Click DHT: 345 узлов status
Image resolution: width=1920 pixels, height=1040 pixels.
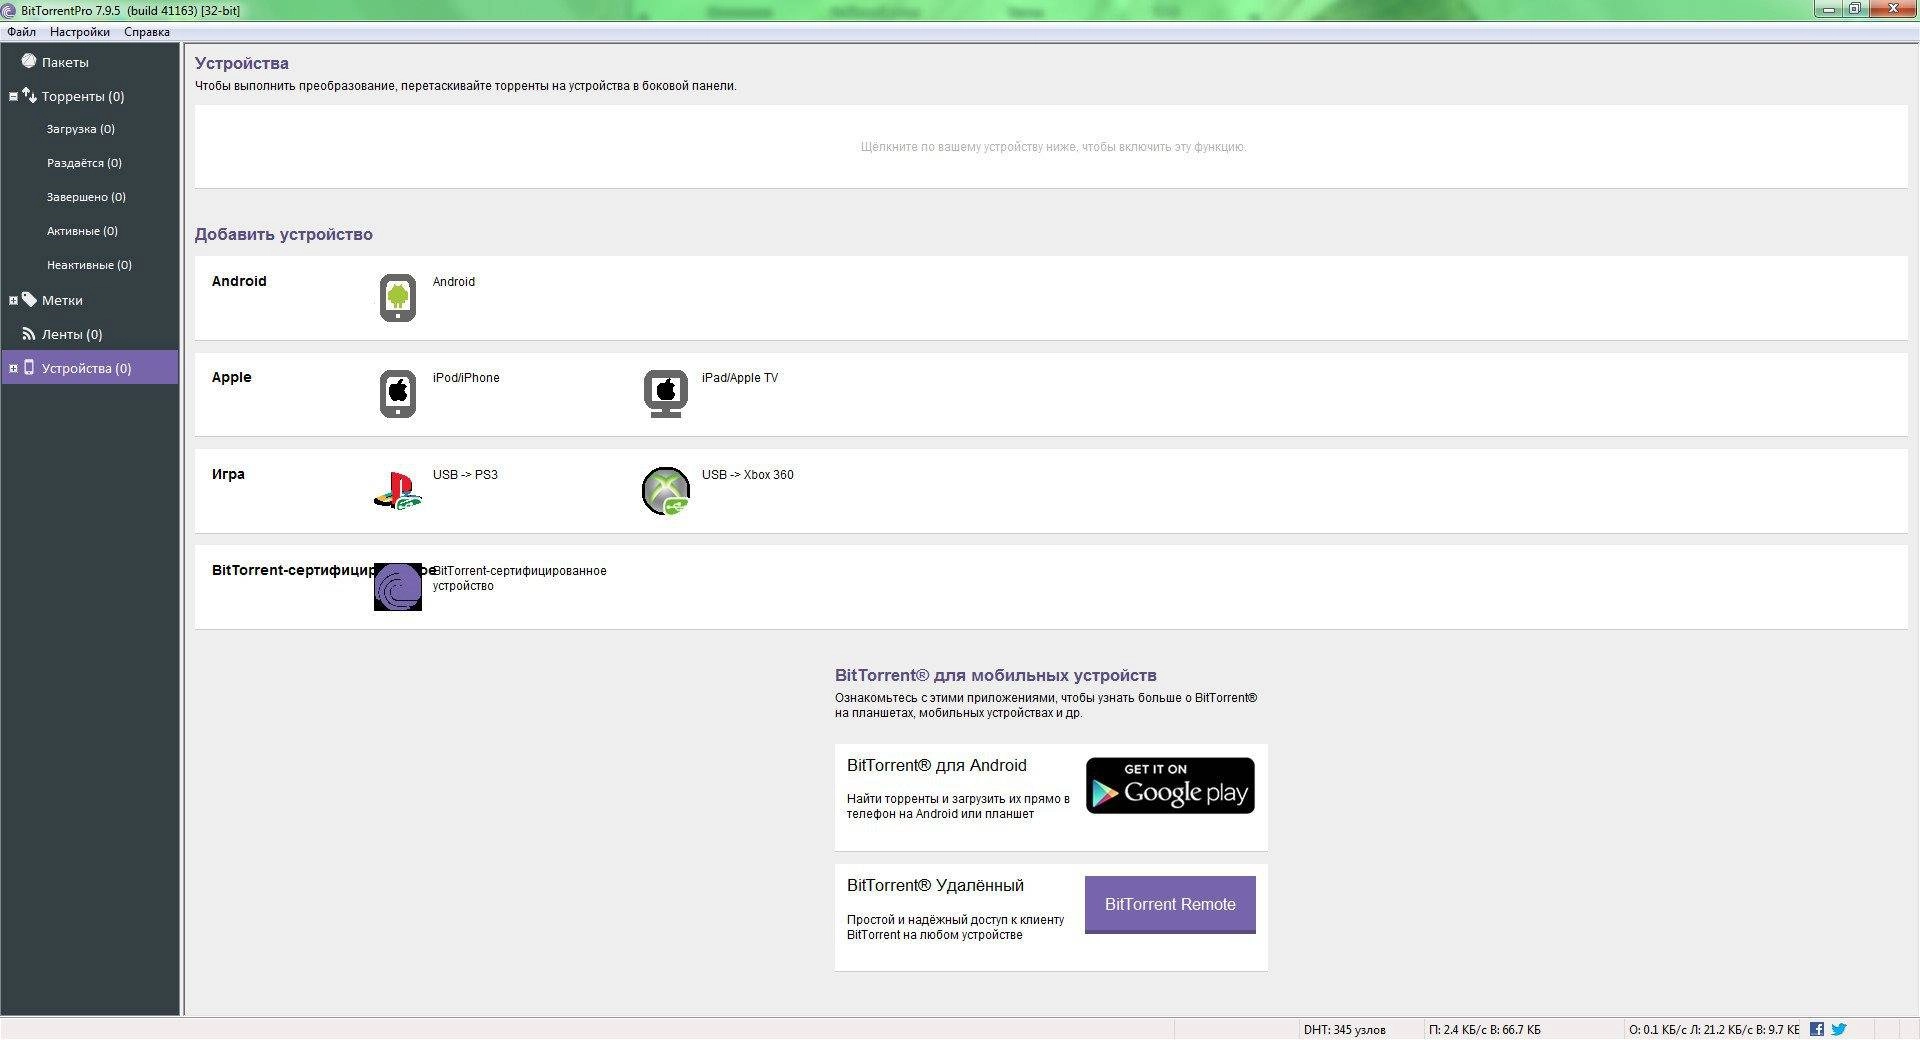[1345, 1030]
